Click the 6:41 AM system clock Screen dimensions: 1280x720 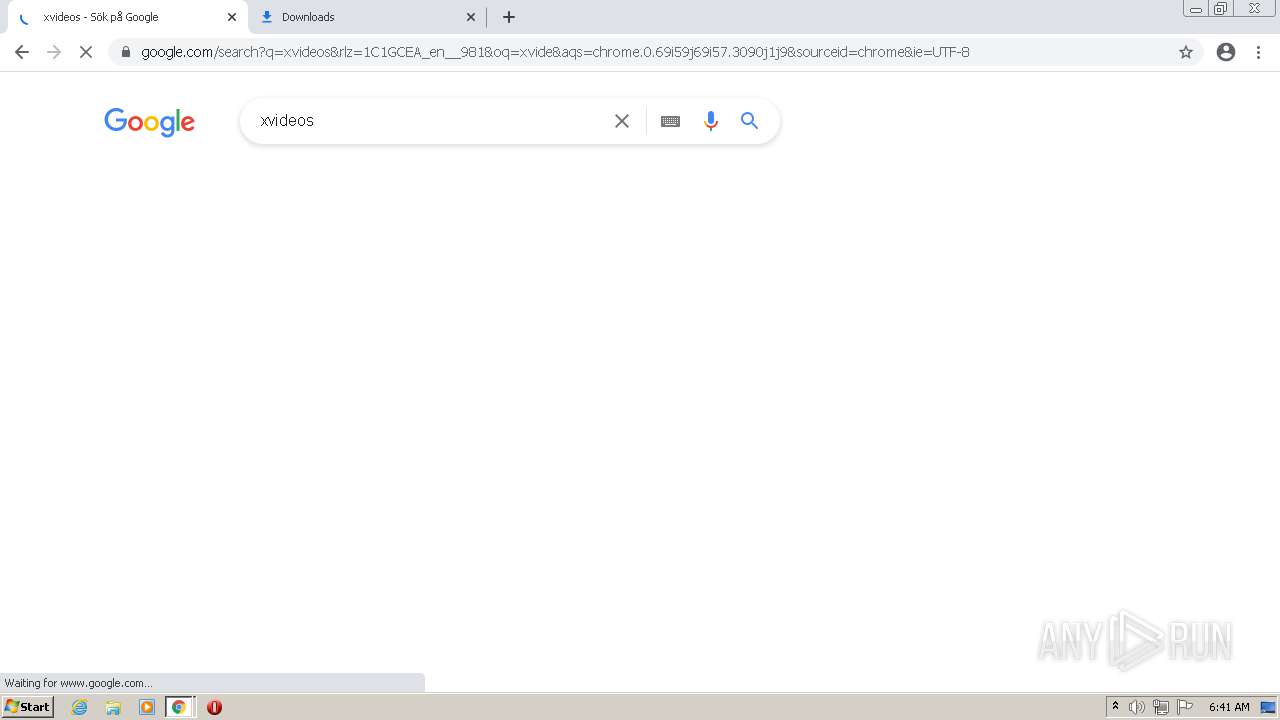point(1229,707)
